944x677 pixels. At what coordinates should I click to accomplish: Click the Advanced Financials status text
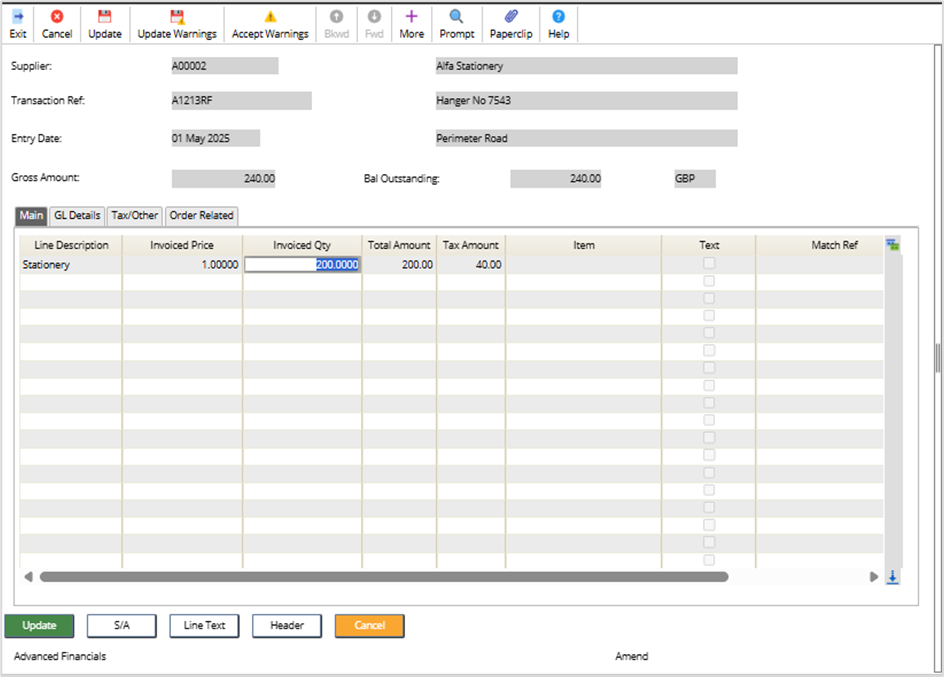pyautogui.click(x=60, y=657)
